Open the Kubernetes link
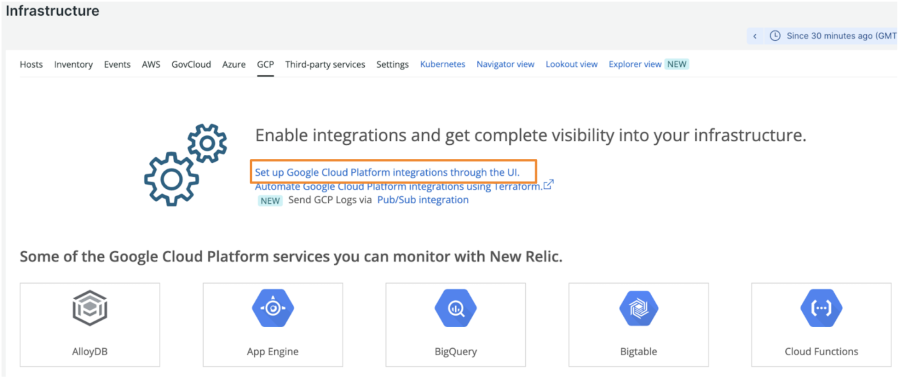The image size is (900, 379). tap(443, 64)
